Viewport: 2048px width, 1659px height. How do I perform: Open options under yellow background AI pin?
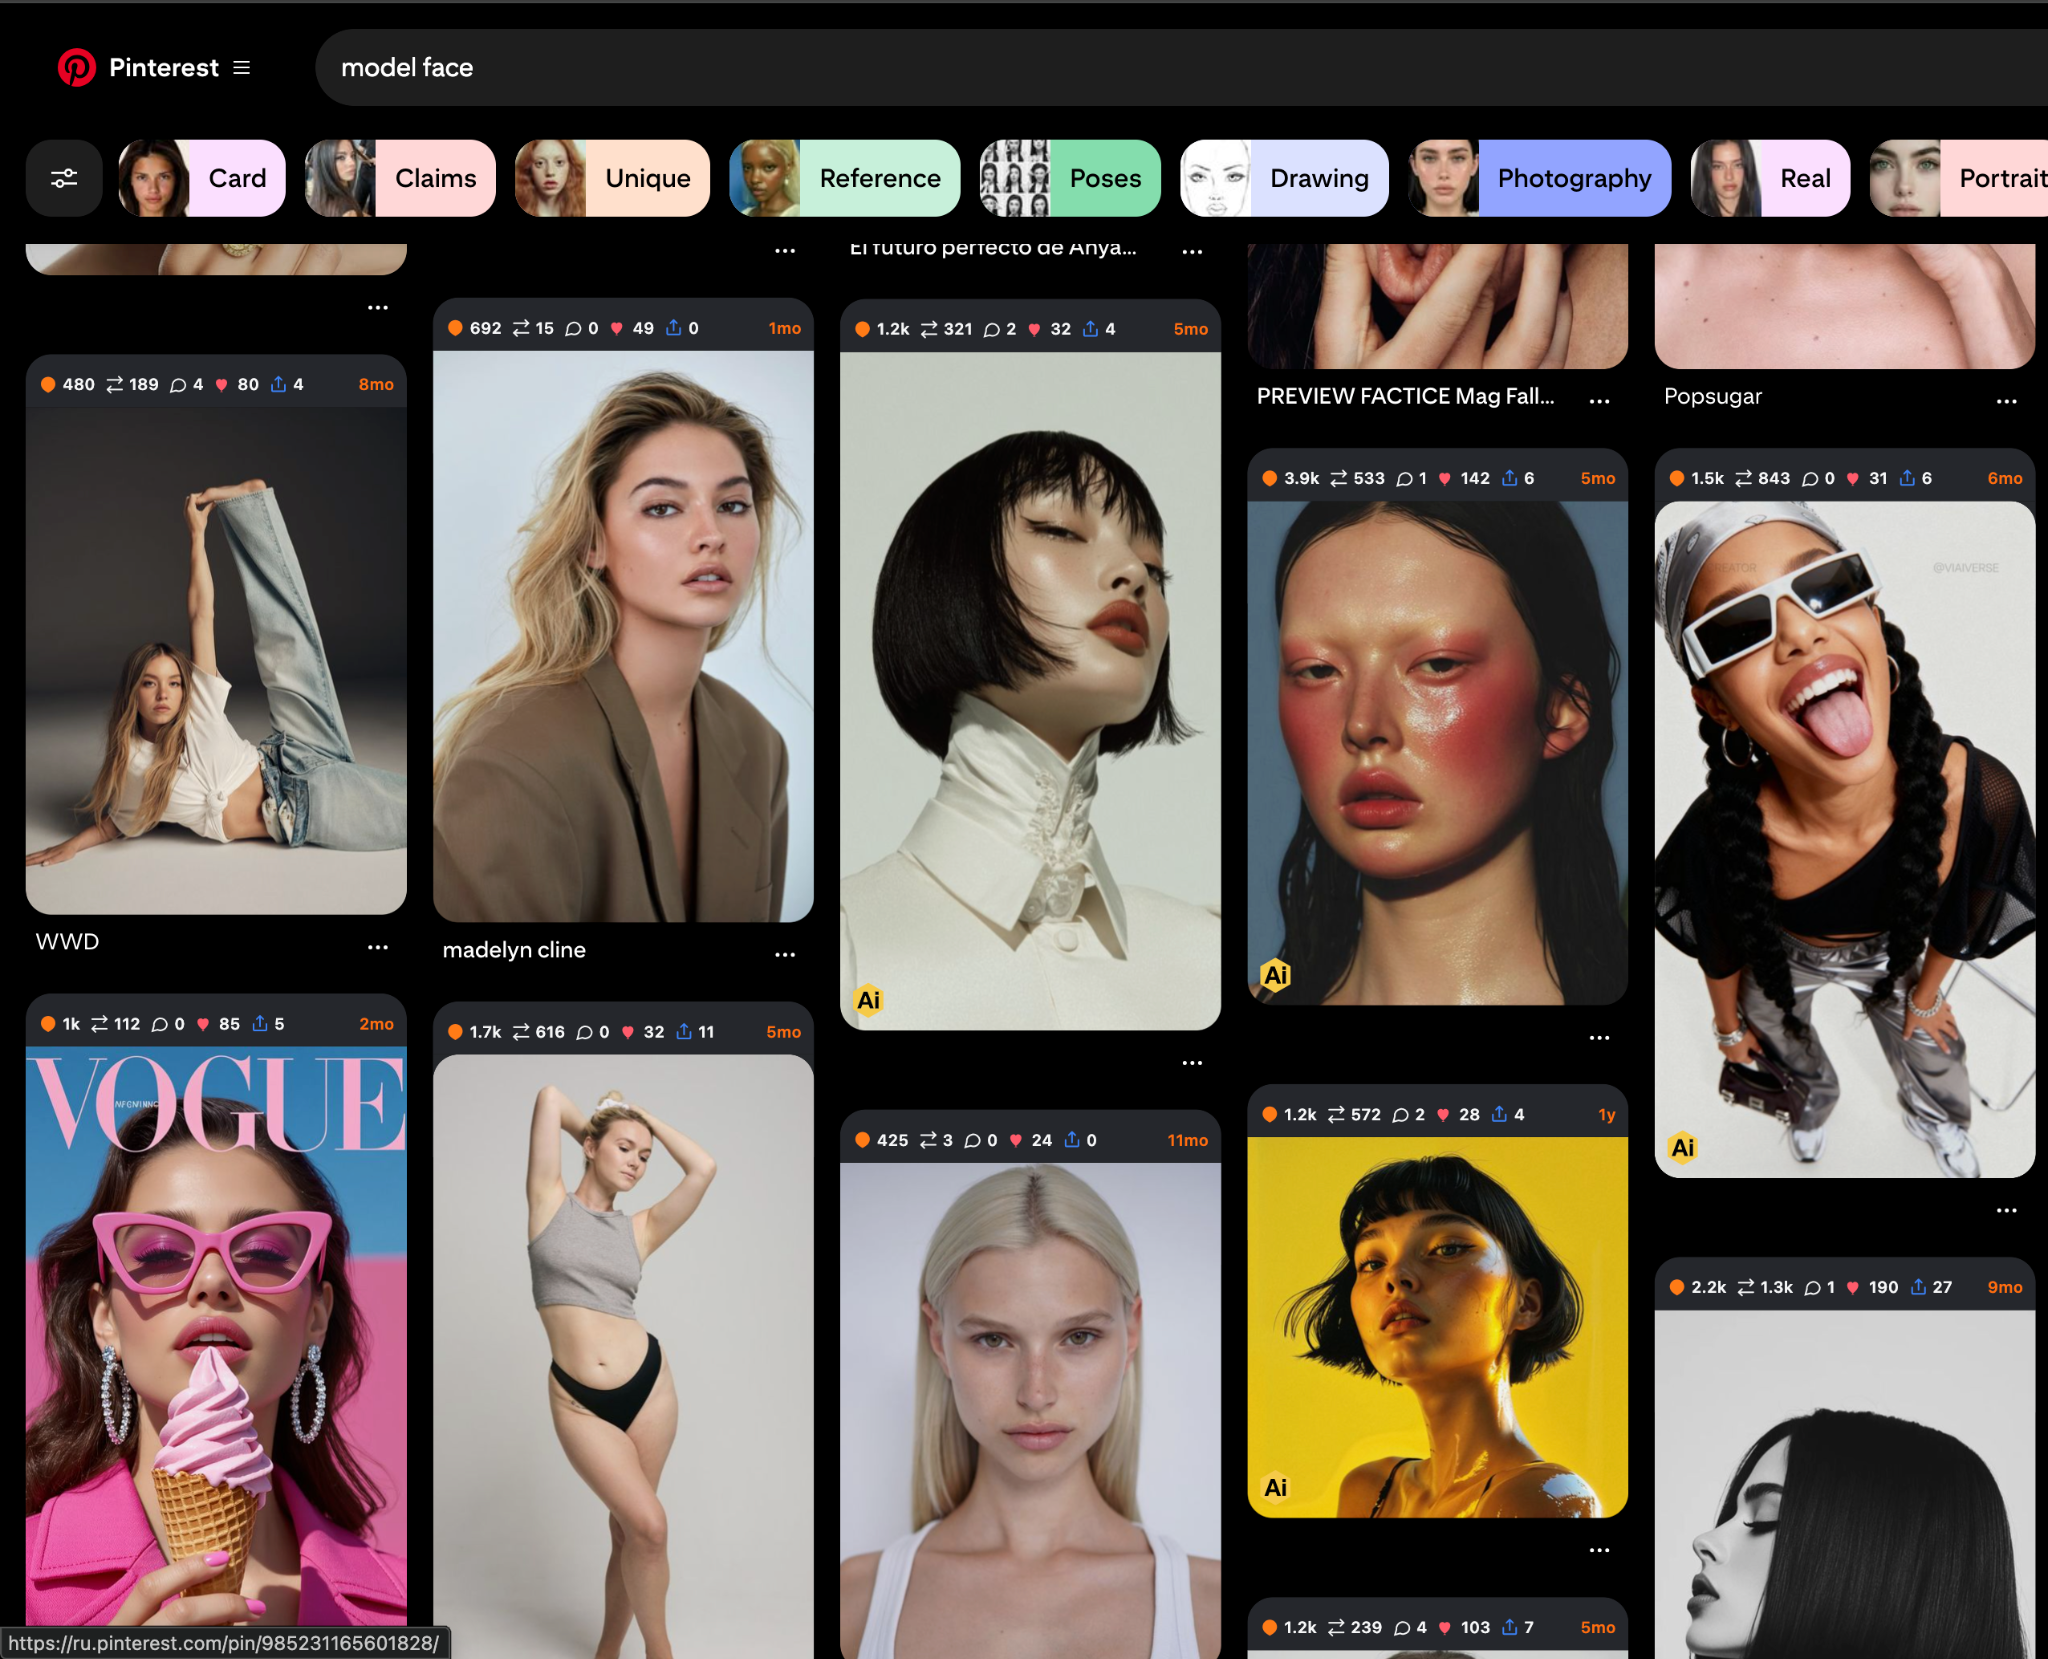(1600, 1550)
